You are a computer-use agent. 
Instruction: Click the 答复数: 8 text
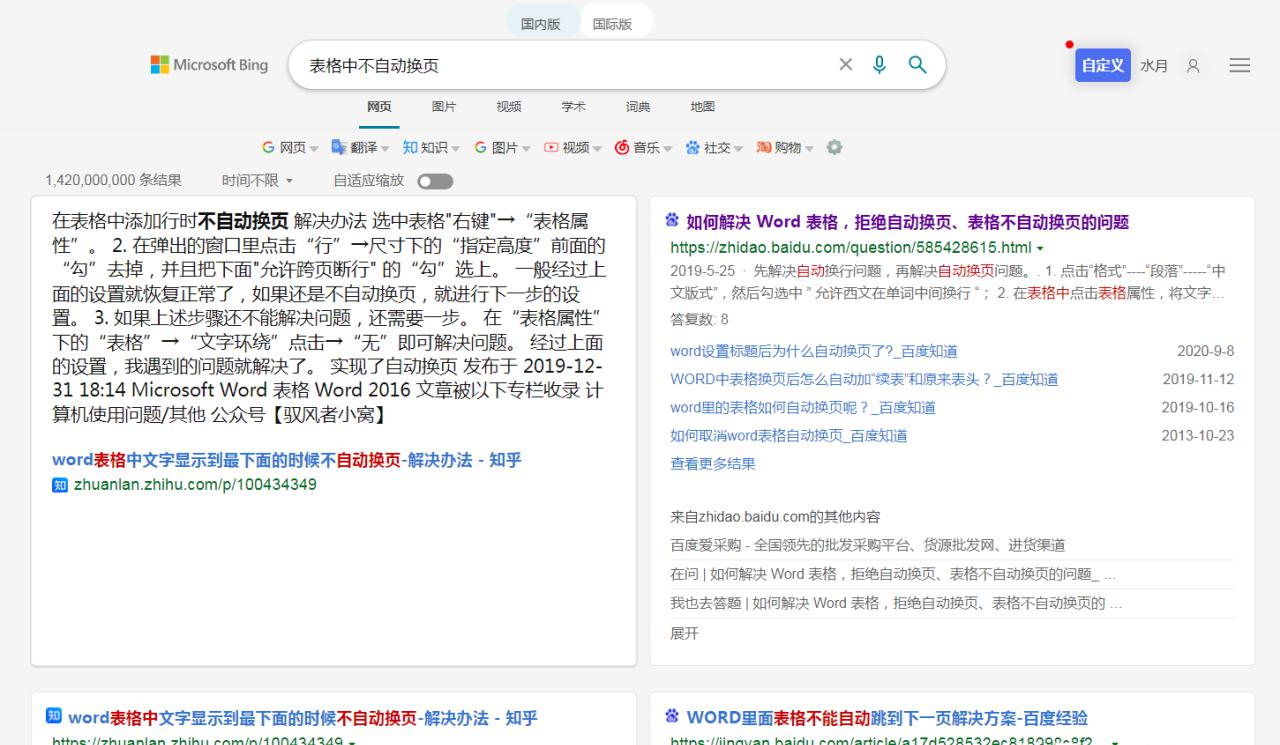click(699, 320)
